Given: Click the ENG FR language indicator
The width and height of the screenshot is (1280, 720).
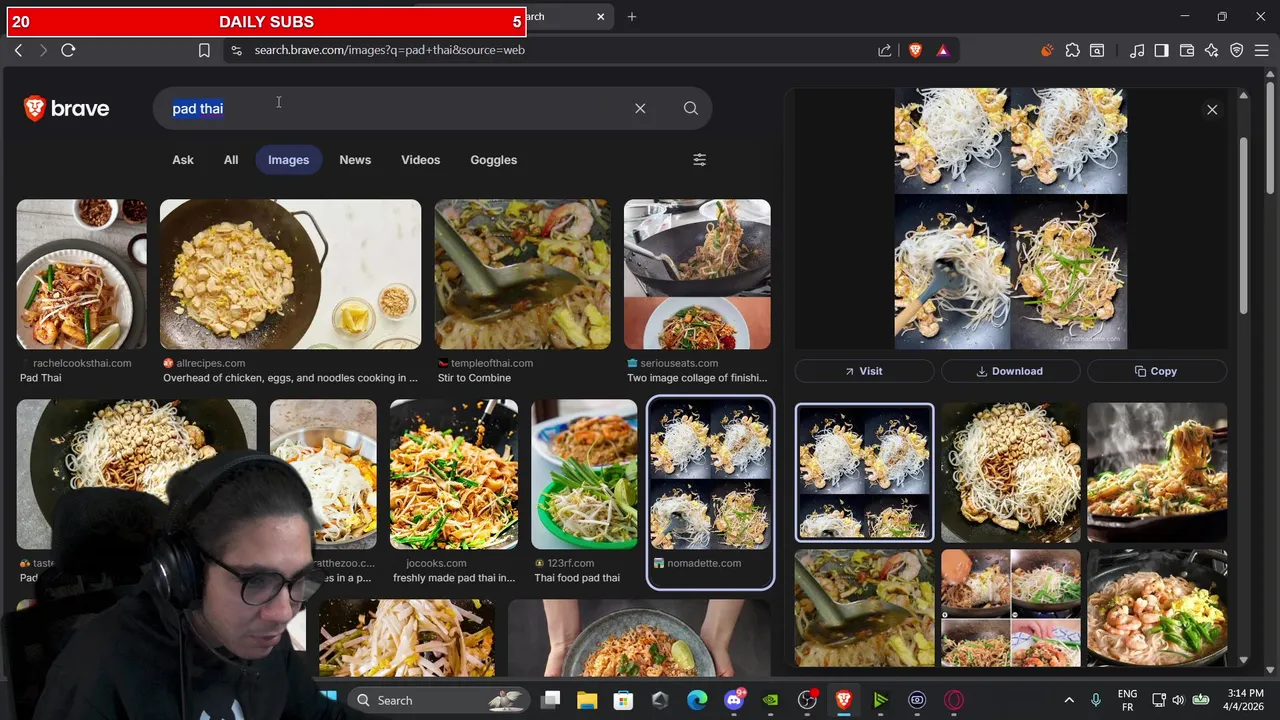Looking at the screenshot, I should coord(1127,700).
